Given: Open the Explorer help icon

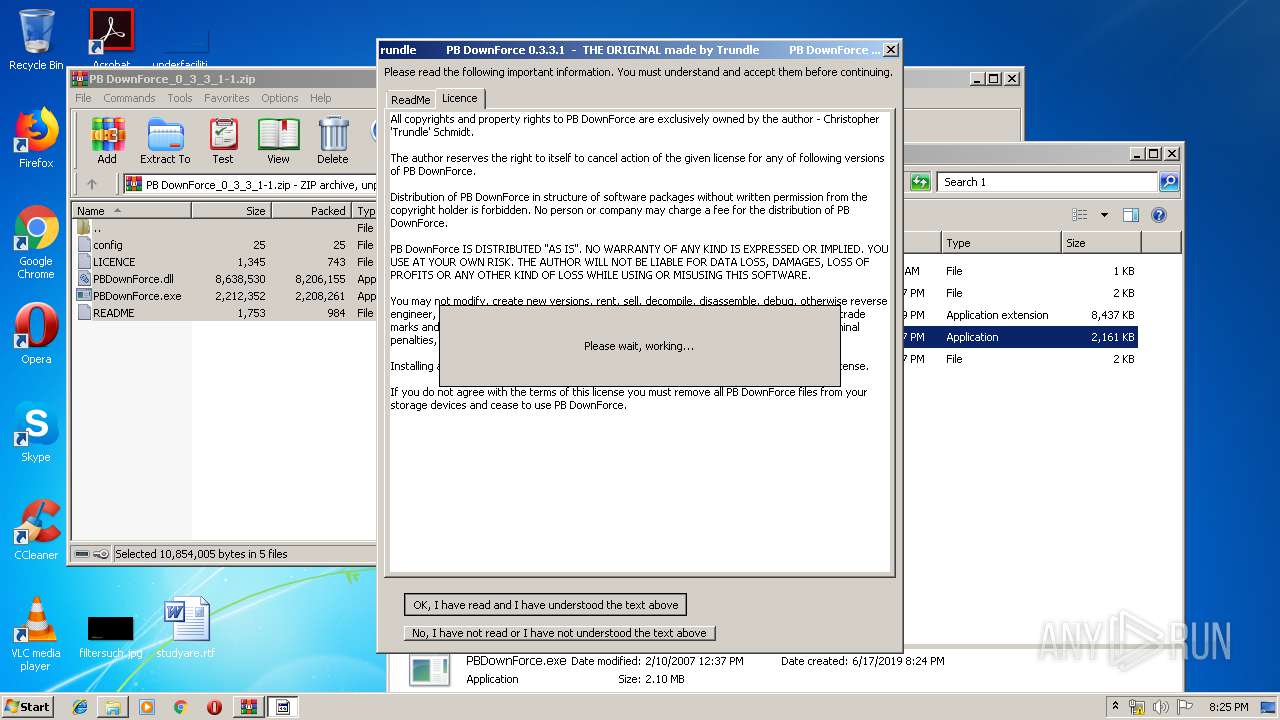Looking at the screenshot, I should click(x=1159, y=215).
